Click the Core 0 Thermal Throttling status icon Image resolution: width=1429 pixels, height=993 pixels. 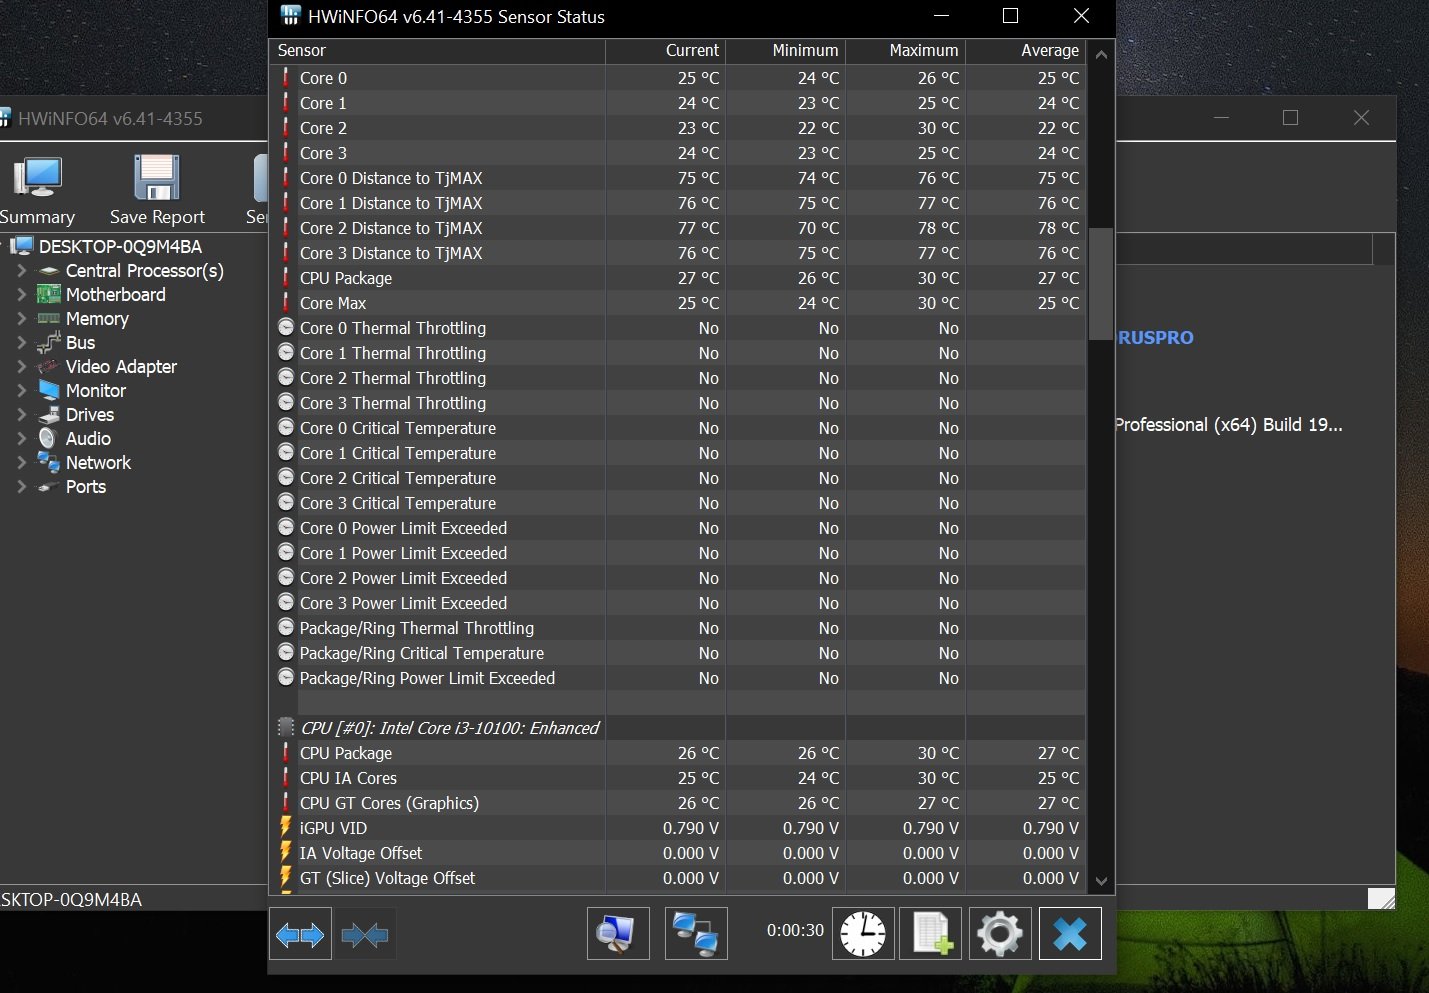[x=286, y=327]
